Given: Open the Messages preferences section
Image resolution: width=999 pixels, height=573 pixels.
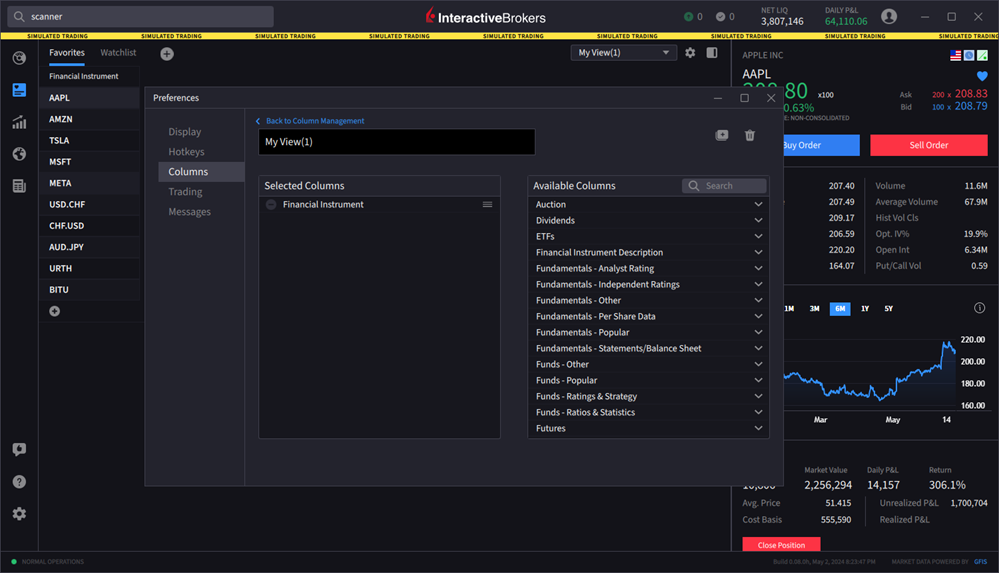Looking at the screenshot, I should [x=189, y=212].
